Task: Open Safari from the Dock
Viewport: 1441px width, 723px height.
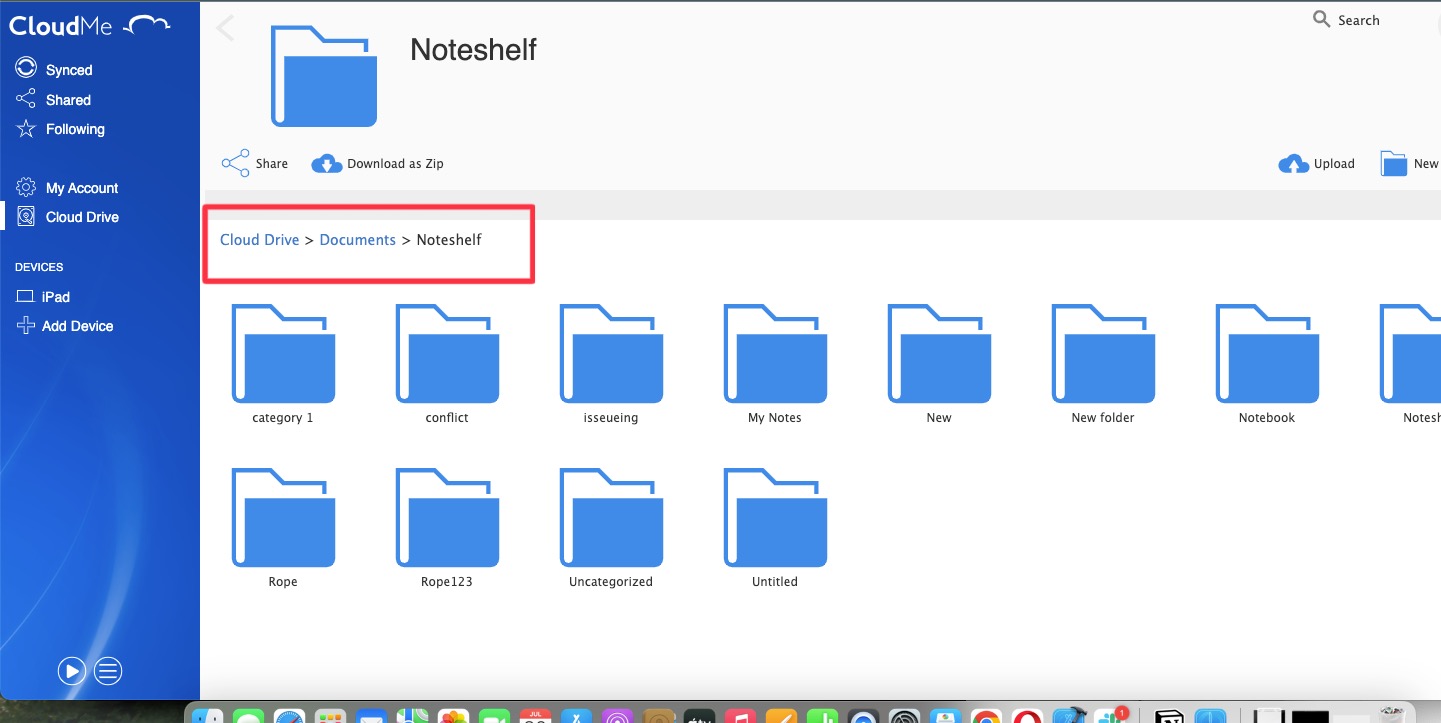Action: (x=290, y=716)
